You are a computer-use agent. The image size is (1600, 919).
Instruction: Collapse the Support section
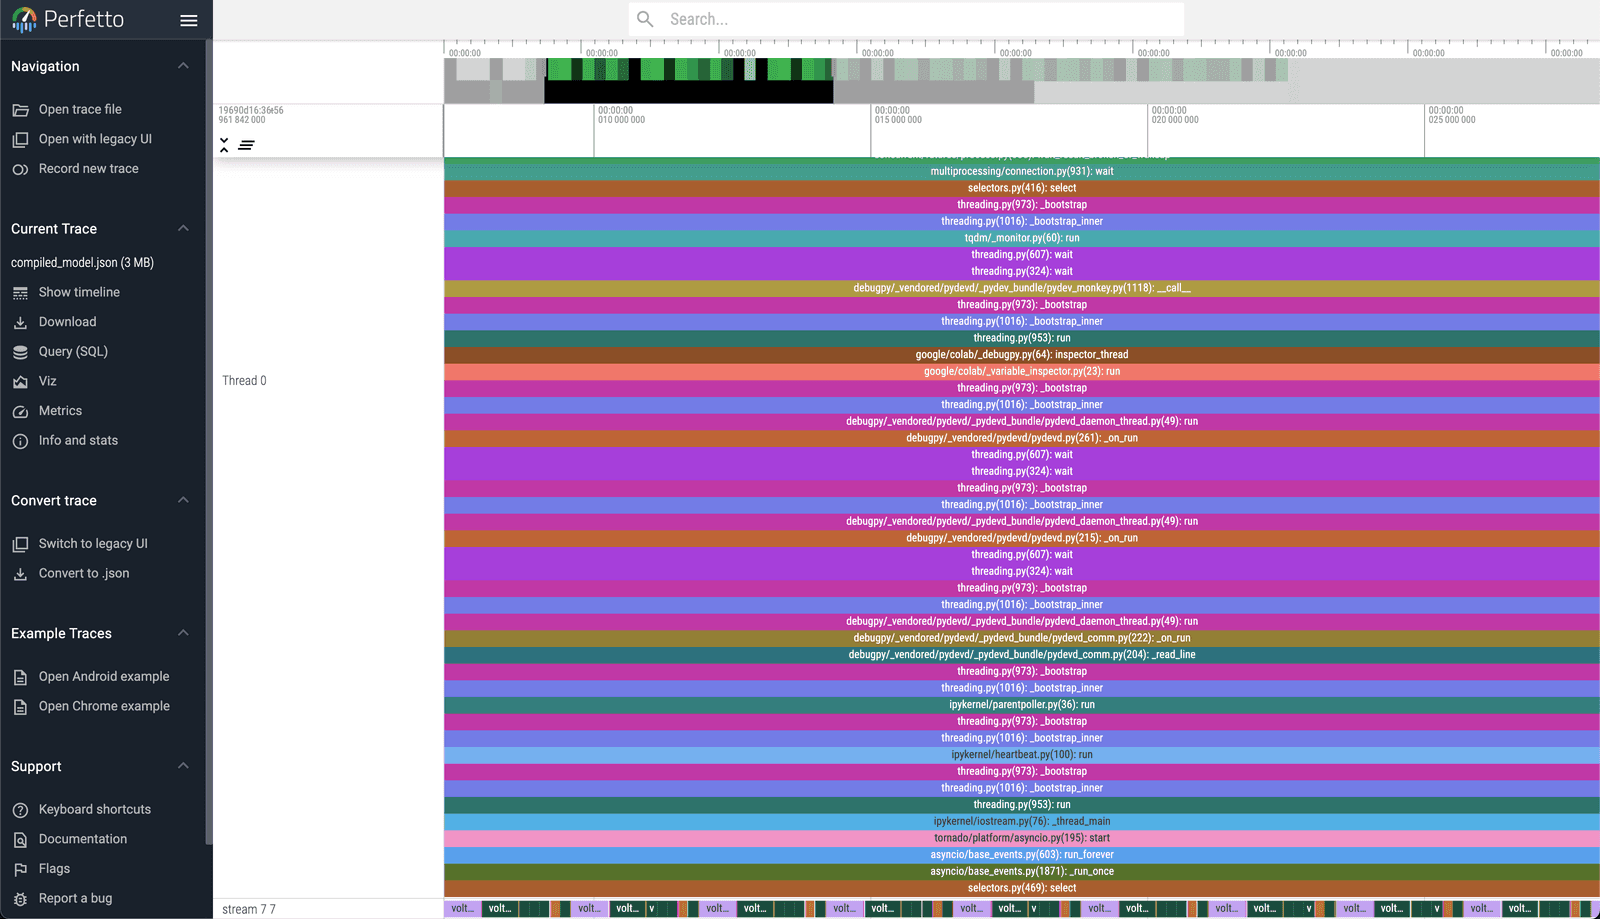coord(183,766)
